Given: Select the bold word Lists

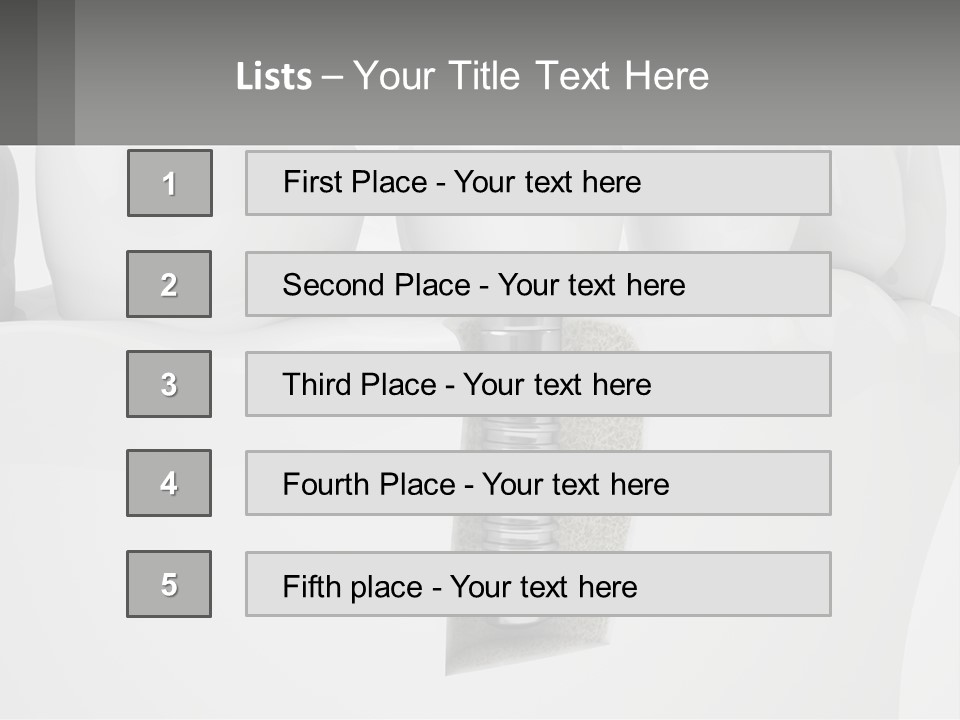Looking at the screenshot, I should 274,77.
